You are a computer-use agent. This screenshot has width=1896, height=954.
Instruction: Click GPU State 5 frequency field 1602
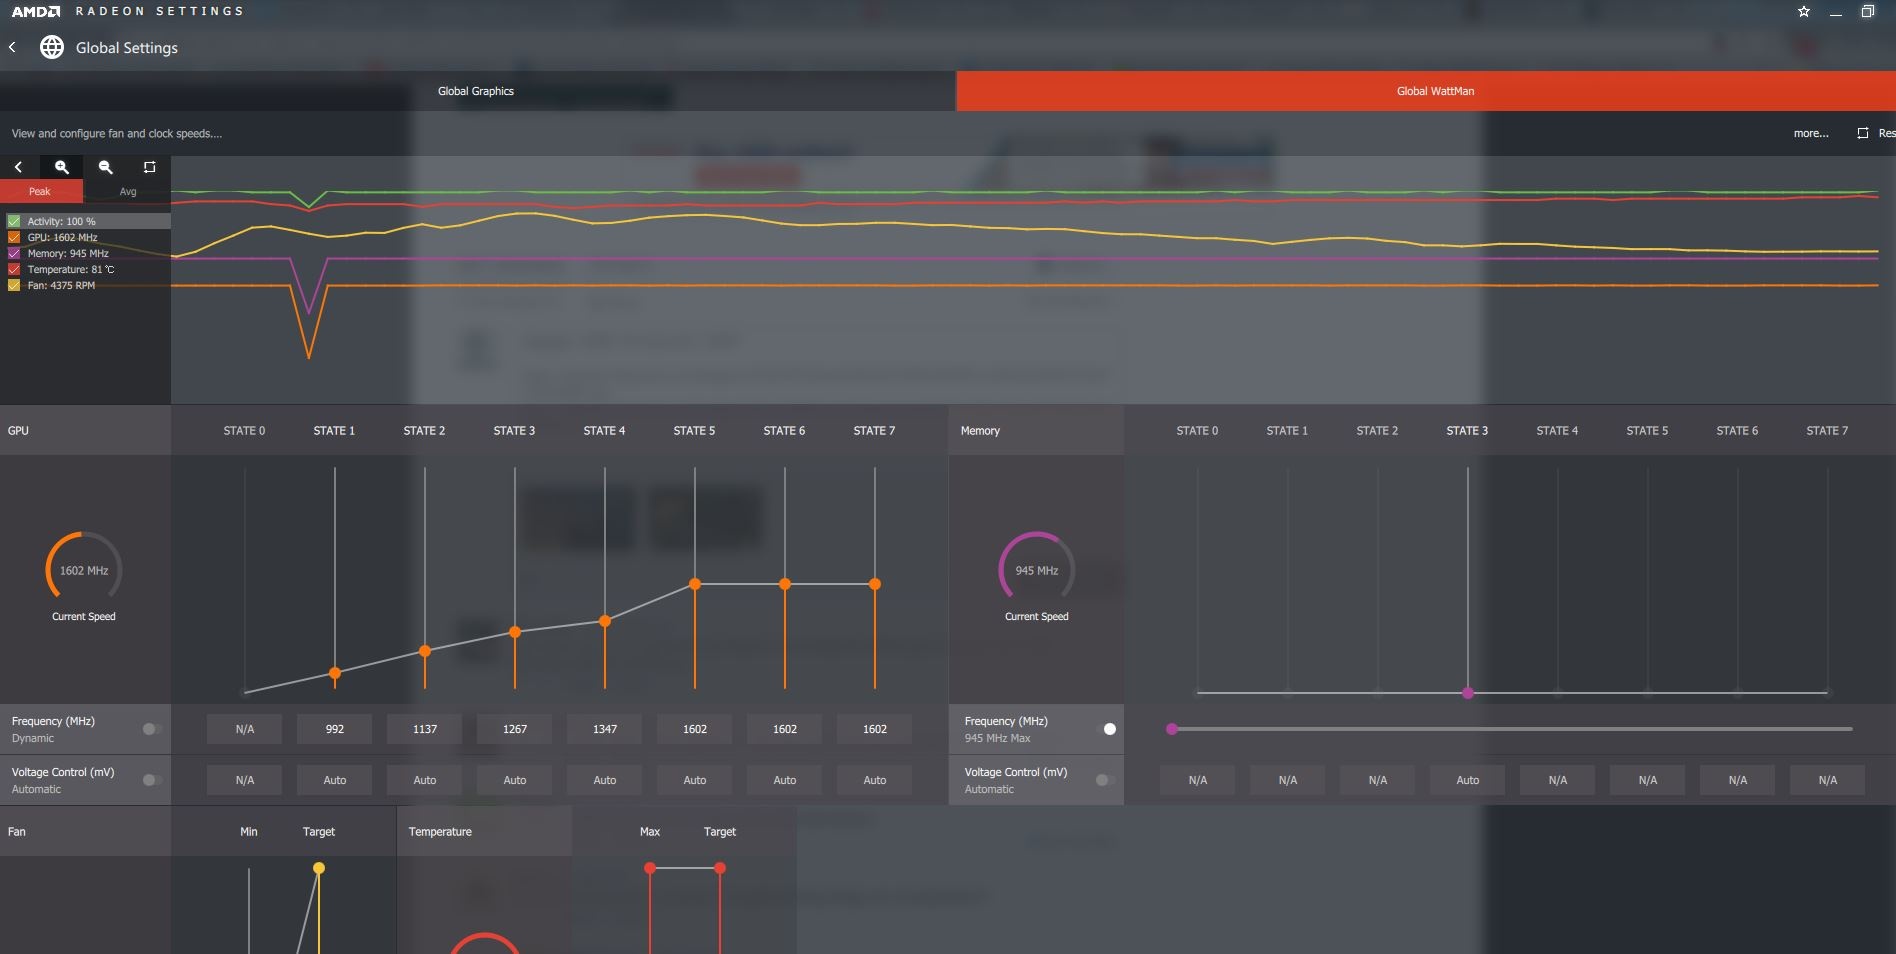point(695,729)
